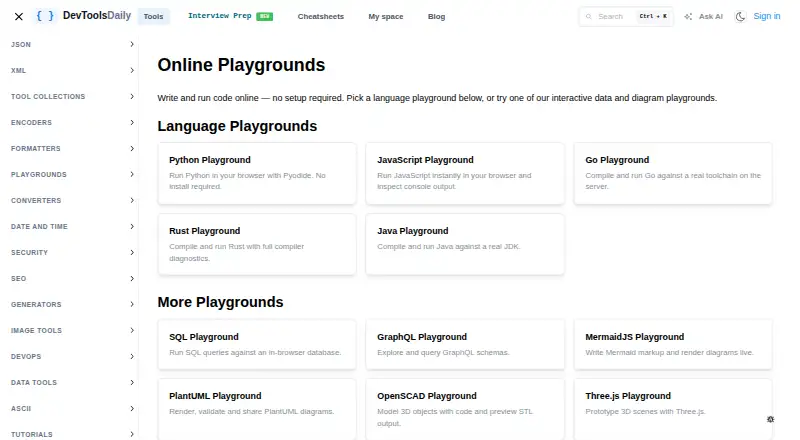Open the Blog nav link
800x440 pixels.
[x=436, y=16]
